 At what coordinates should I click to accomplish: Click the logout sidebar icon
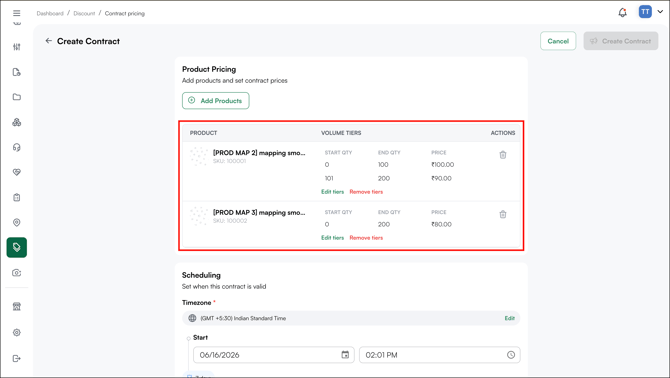[x=17, y=358]
